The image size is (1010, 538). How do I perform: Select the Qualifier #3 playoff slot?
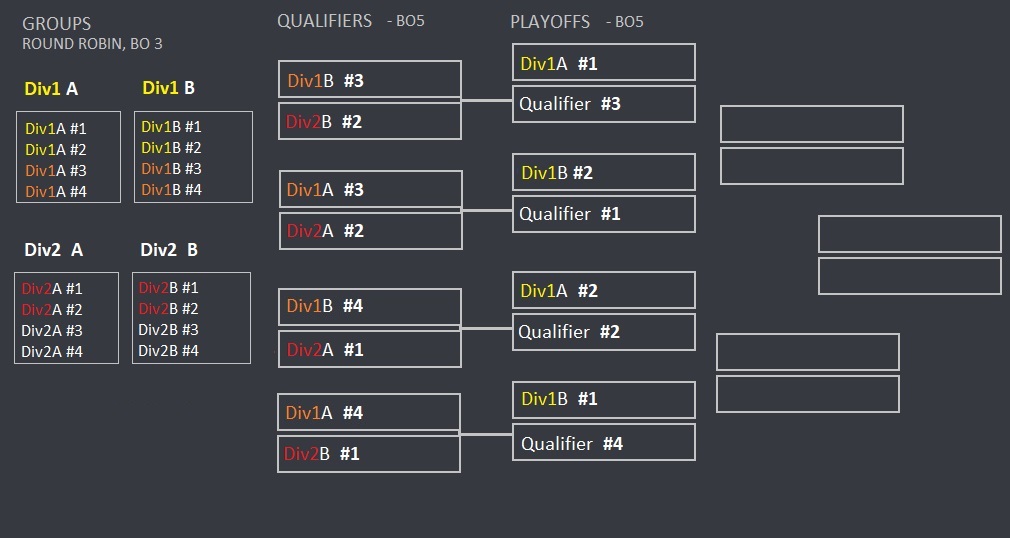point(603,104)
